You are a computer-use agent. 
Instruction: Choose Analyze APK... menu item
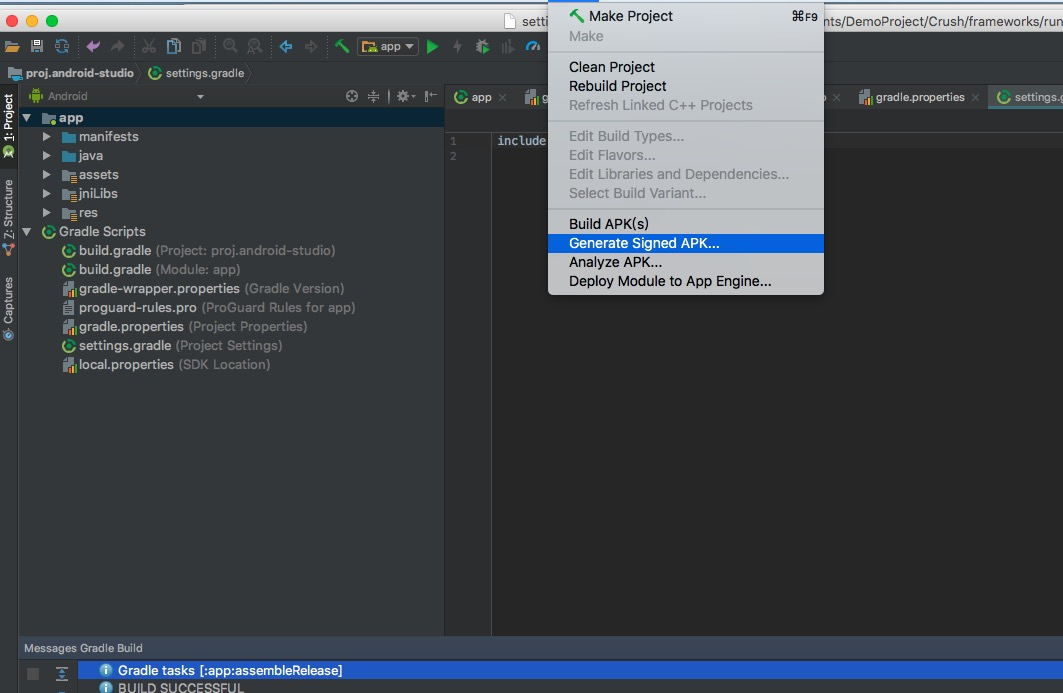click(685, 262)
